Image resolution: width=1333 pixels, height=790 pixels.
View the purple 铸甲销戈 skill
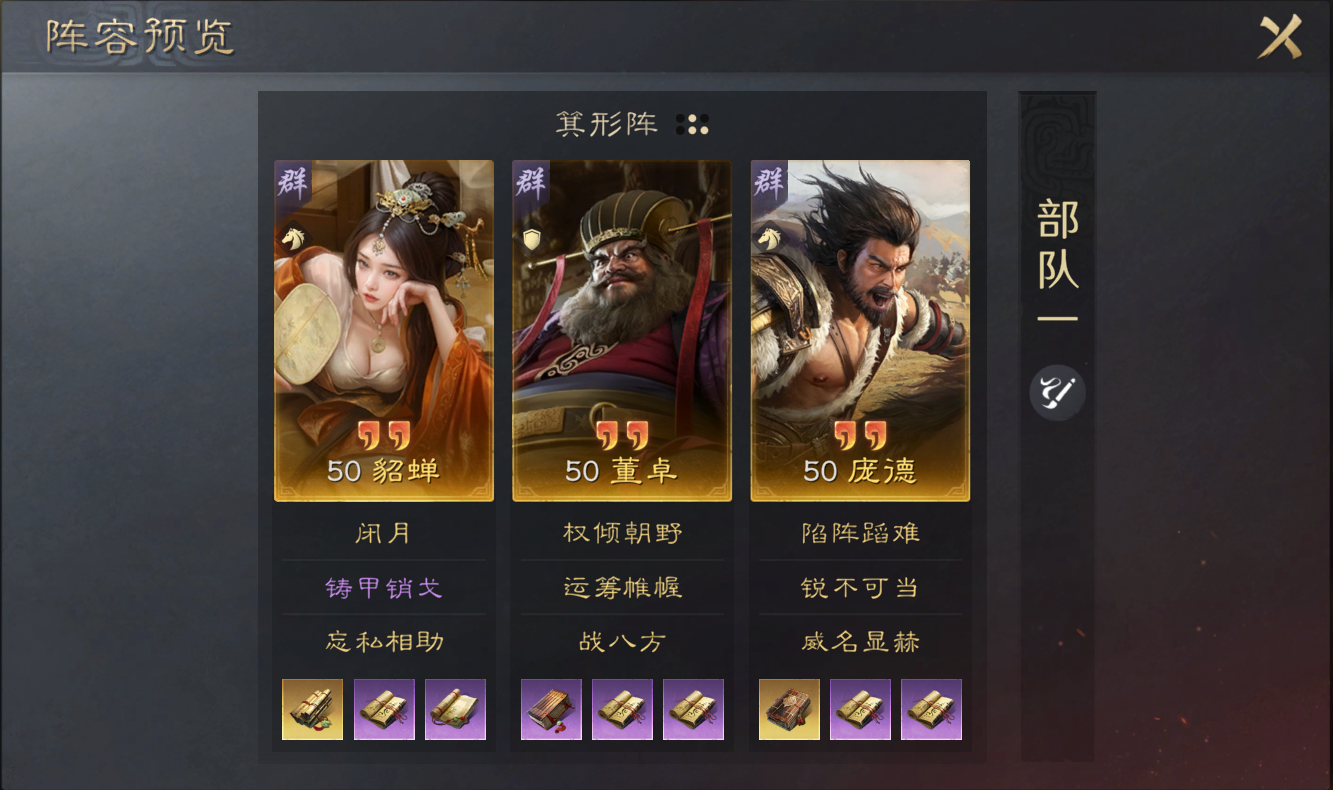point(384,587)
